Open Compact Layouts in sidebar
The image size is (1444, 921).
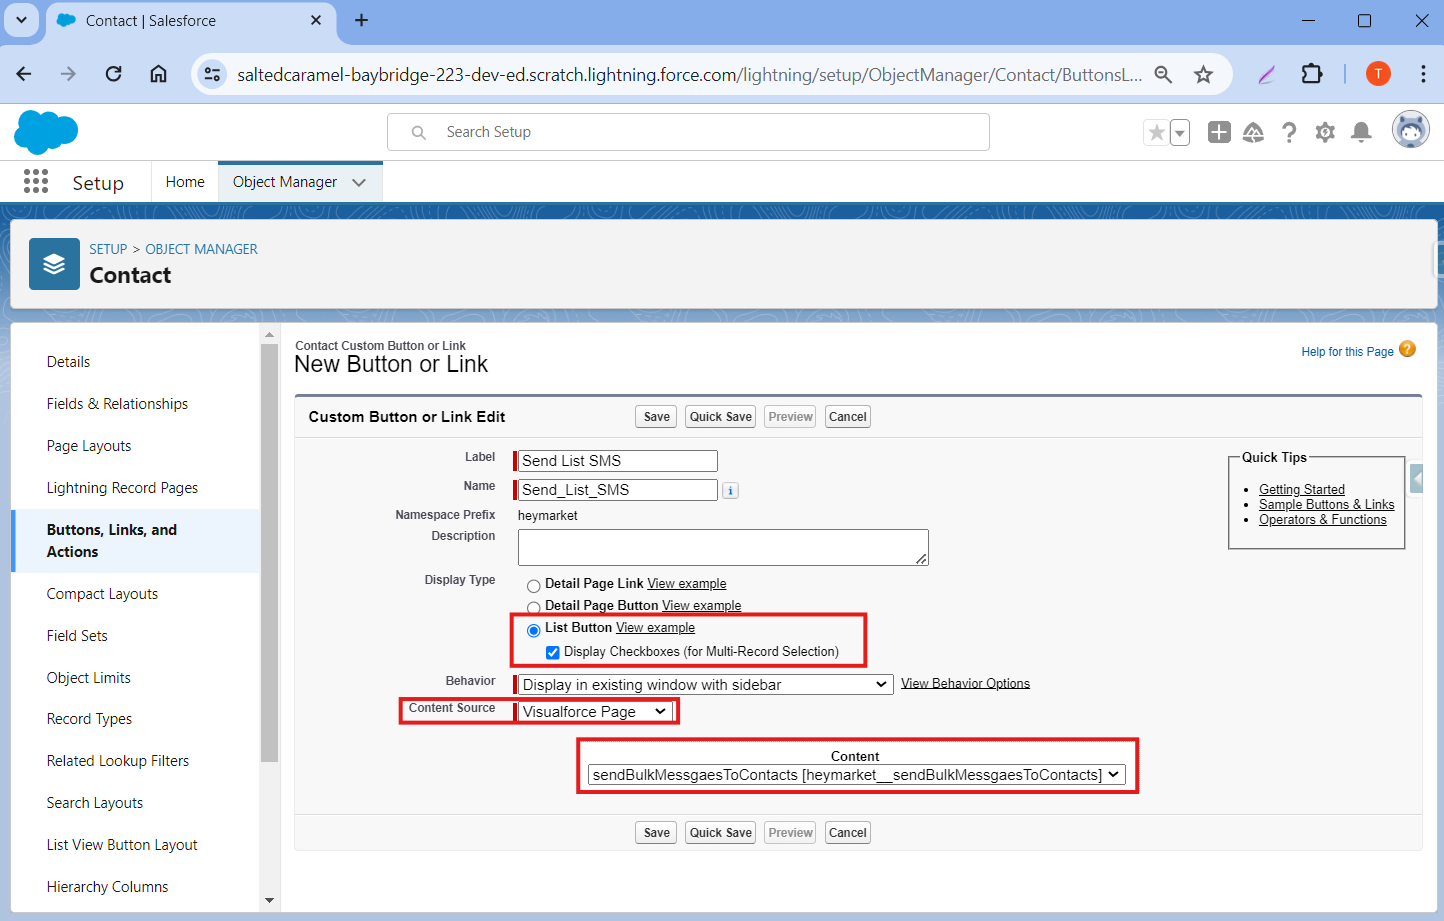pos(102,594)
